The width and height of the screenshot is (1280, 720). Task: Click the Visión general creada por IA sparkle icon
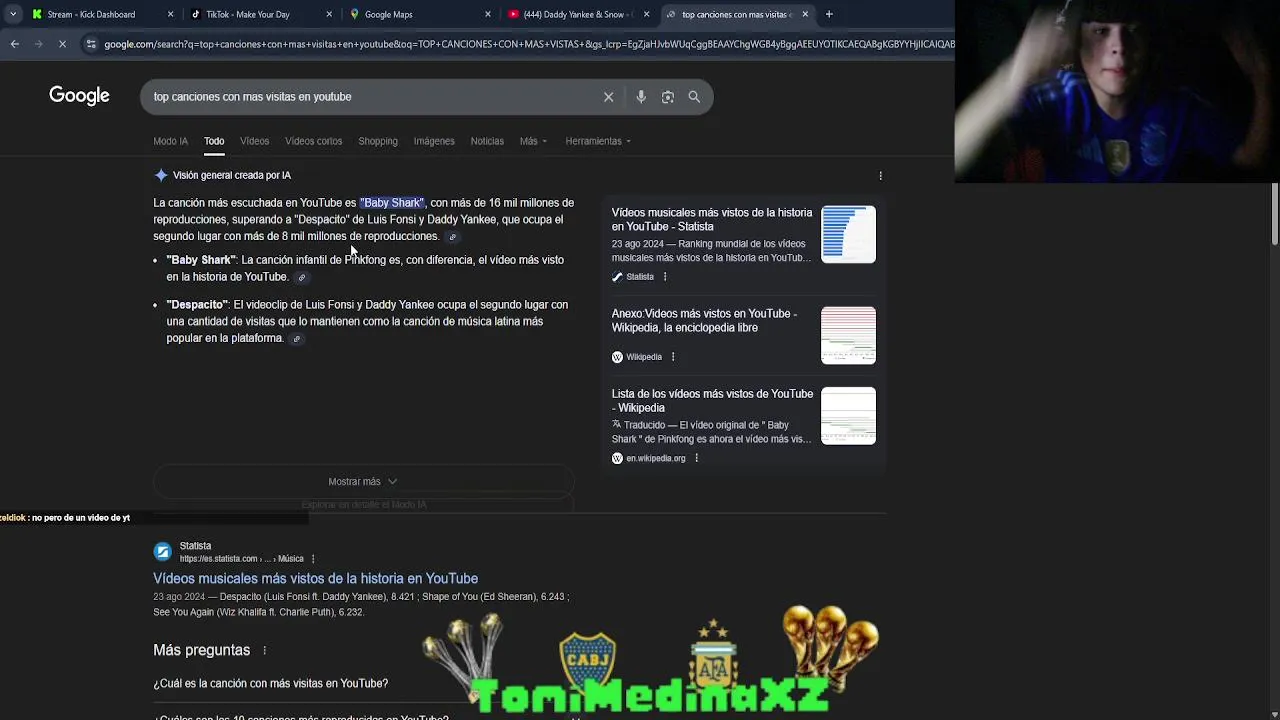(161, 175)
